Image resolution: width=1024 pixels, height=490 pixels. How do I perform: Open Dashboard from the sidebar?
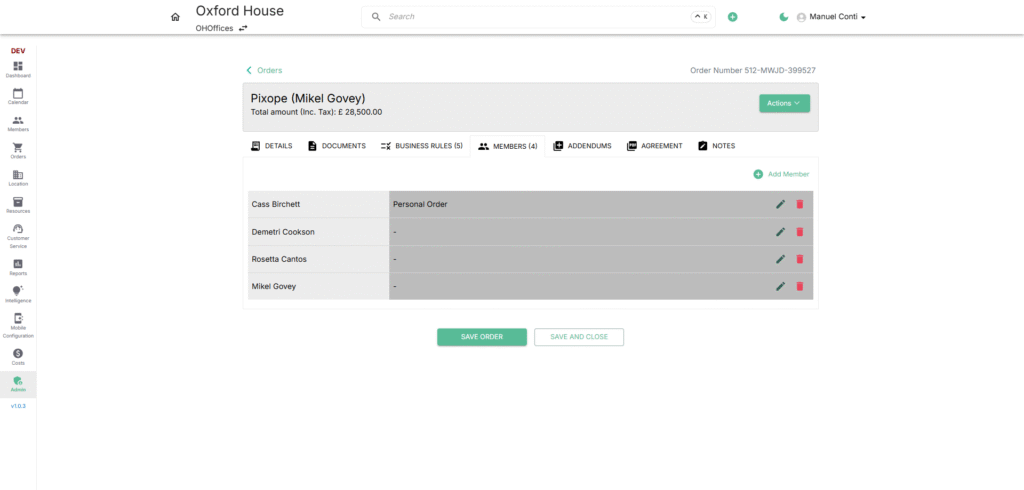[18, 69]
